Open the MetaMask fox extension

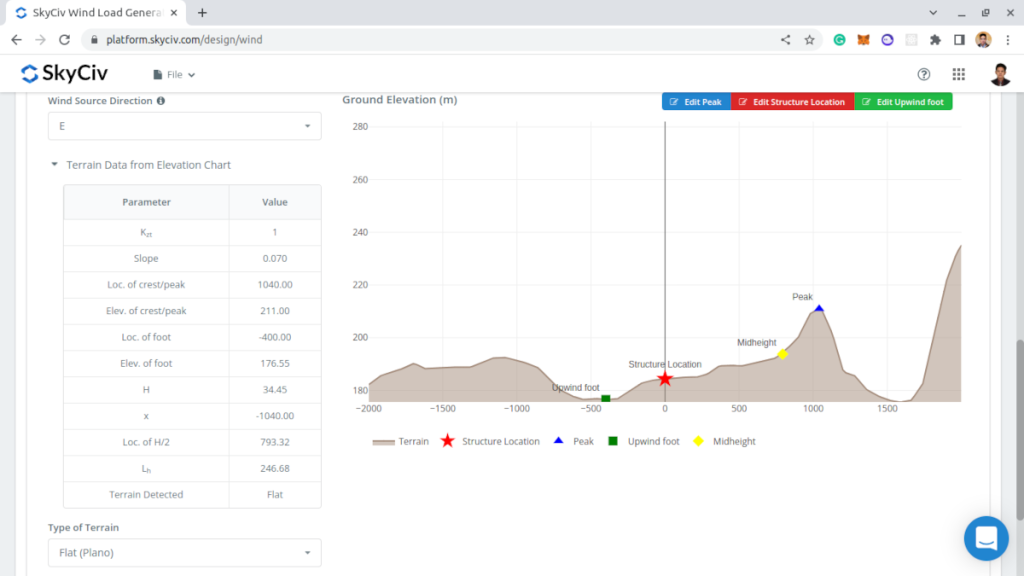[862, 40]
